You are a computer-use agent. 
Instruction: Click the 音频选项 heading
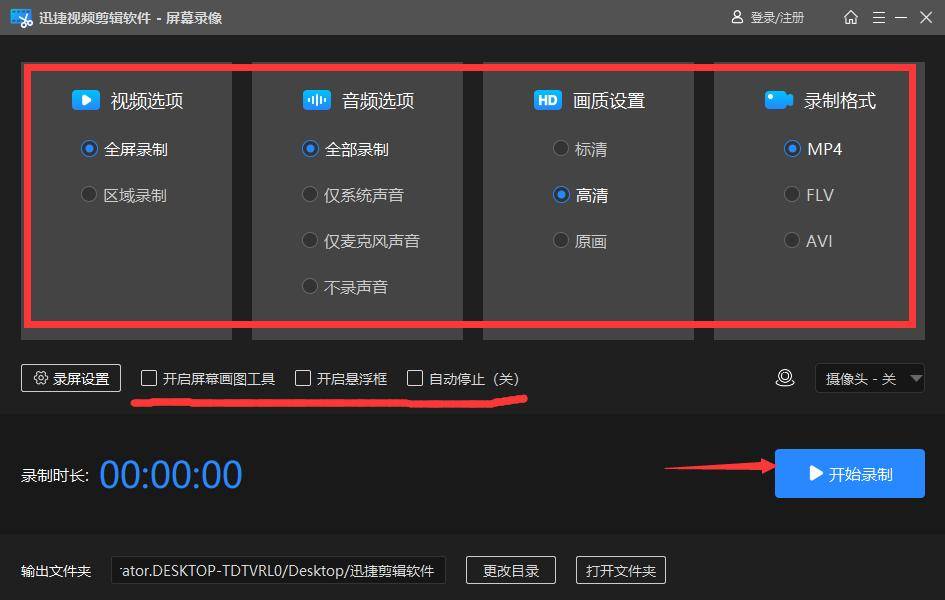pyautogui.click(x=378, y=101)
